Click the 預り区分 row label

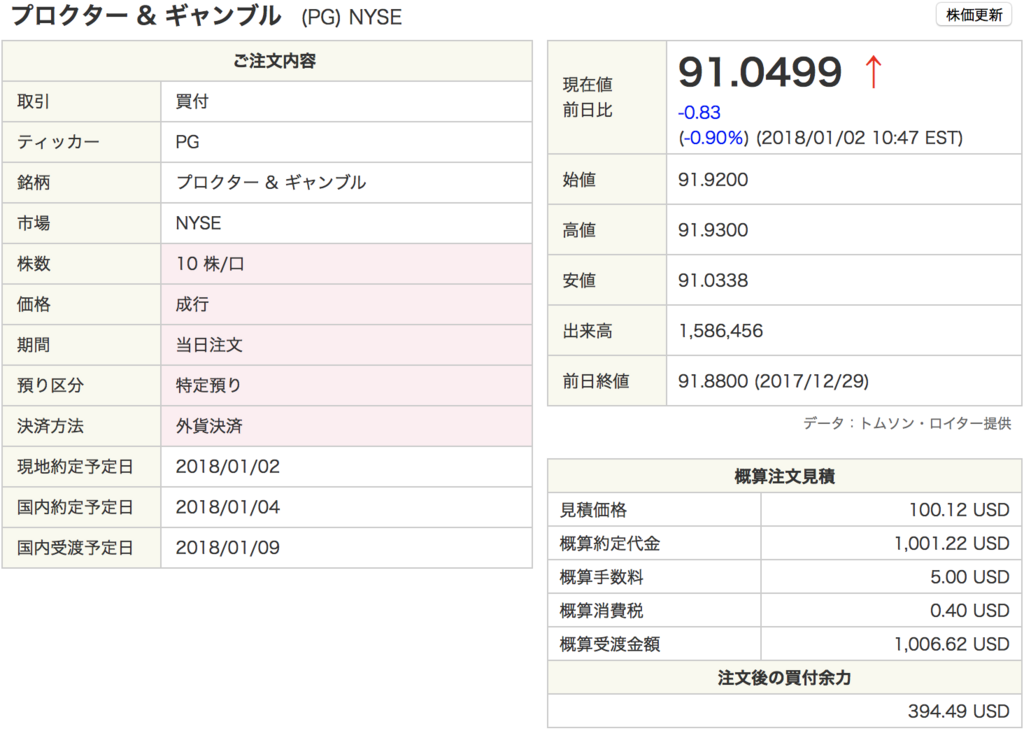50,385
